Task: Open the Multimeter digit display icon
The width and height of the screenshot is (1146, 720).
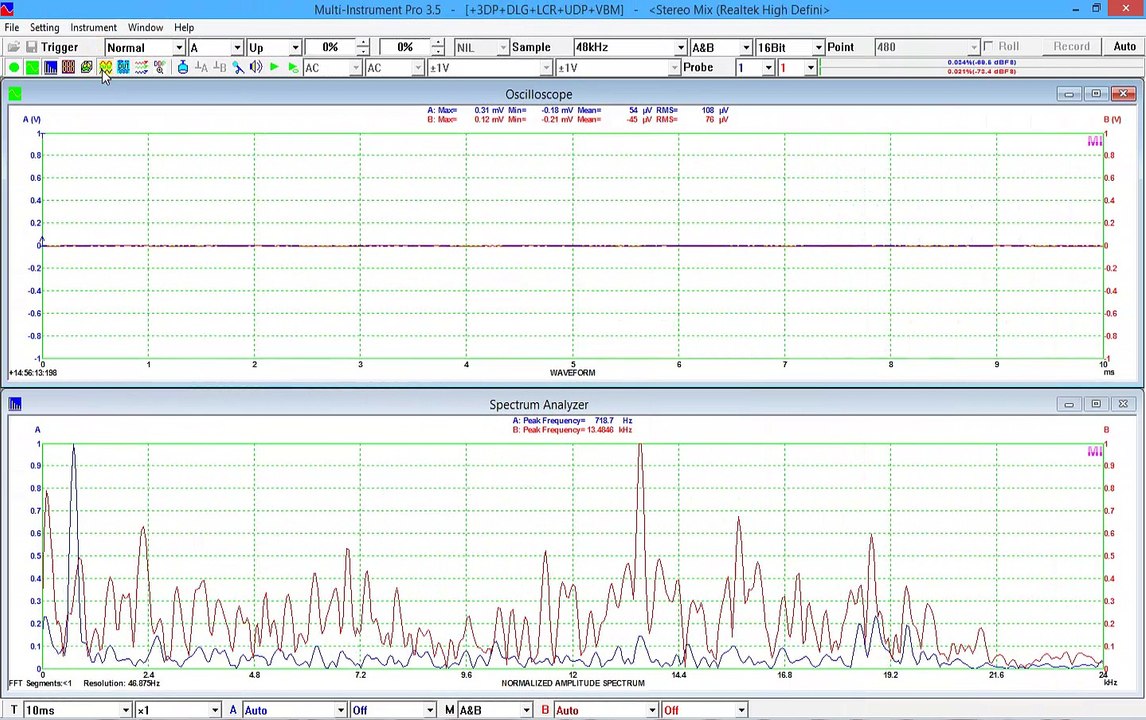Action: tap(68, 68)
